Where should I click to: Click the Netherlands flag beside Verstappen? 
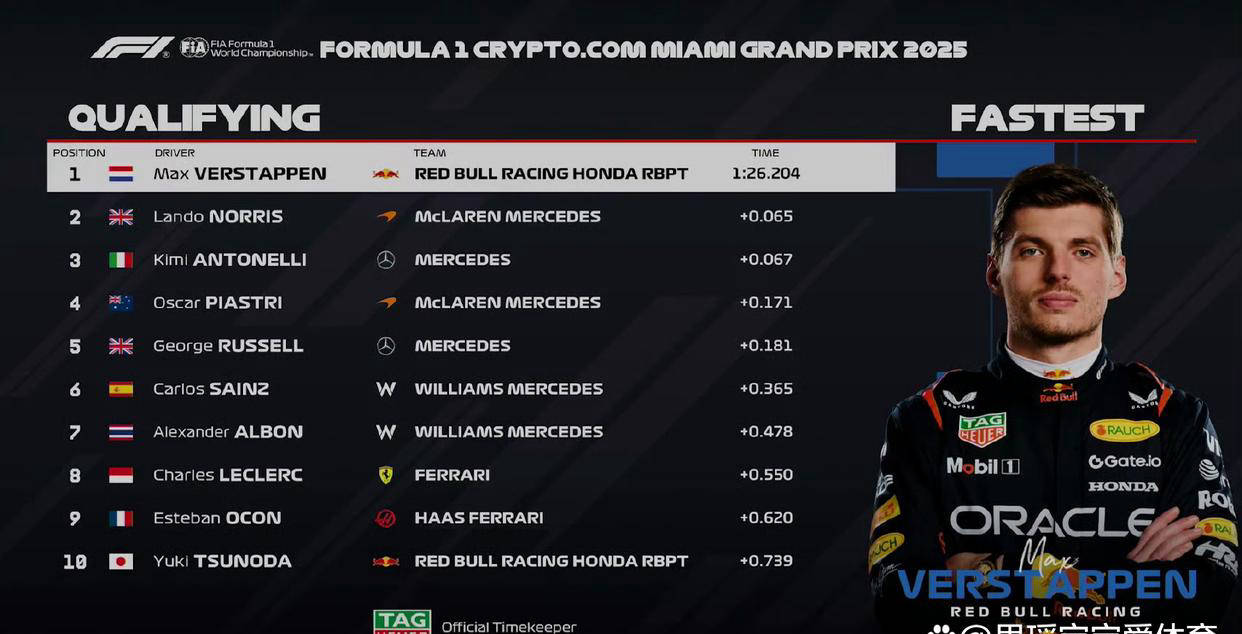coord(121,174)
